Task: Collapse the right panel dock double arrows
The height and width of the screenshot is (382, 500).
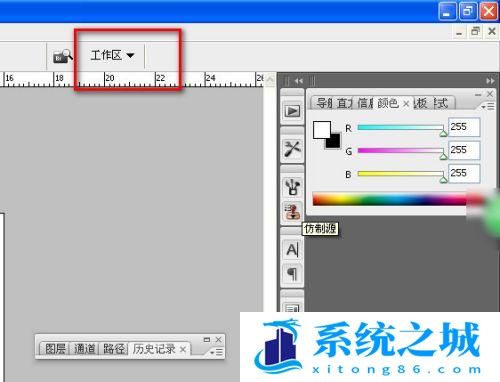Action: point(490,81)
